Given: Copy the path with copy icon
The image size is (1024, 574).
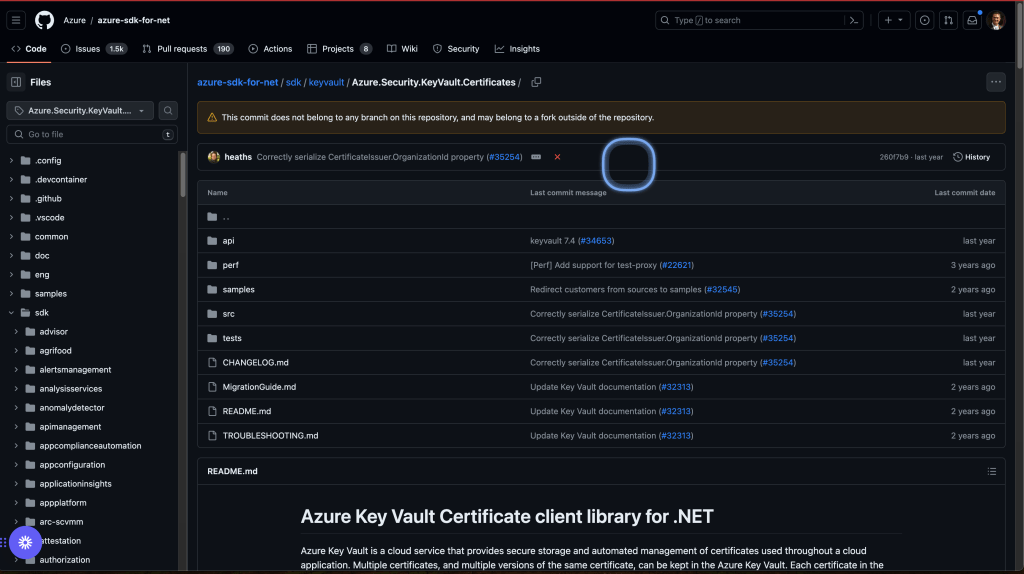Looking at the screenshot, I should pos(536,82).
